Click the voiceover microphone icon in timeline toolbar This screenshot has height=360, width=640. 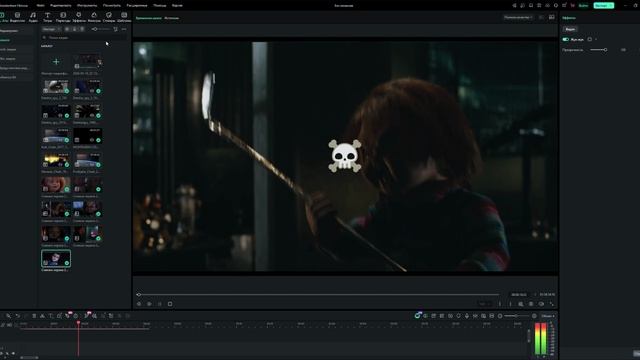pyautogui.click(x=467, y=316)
